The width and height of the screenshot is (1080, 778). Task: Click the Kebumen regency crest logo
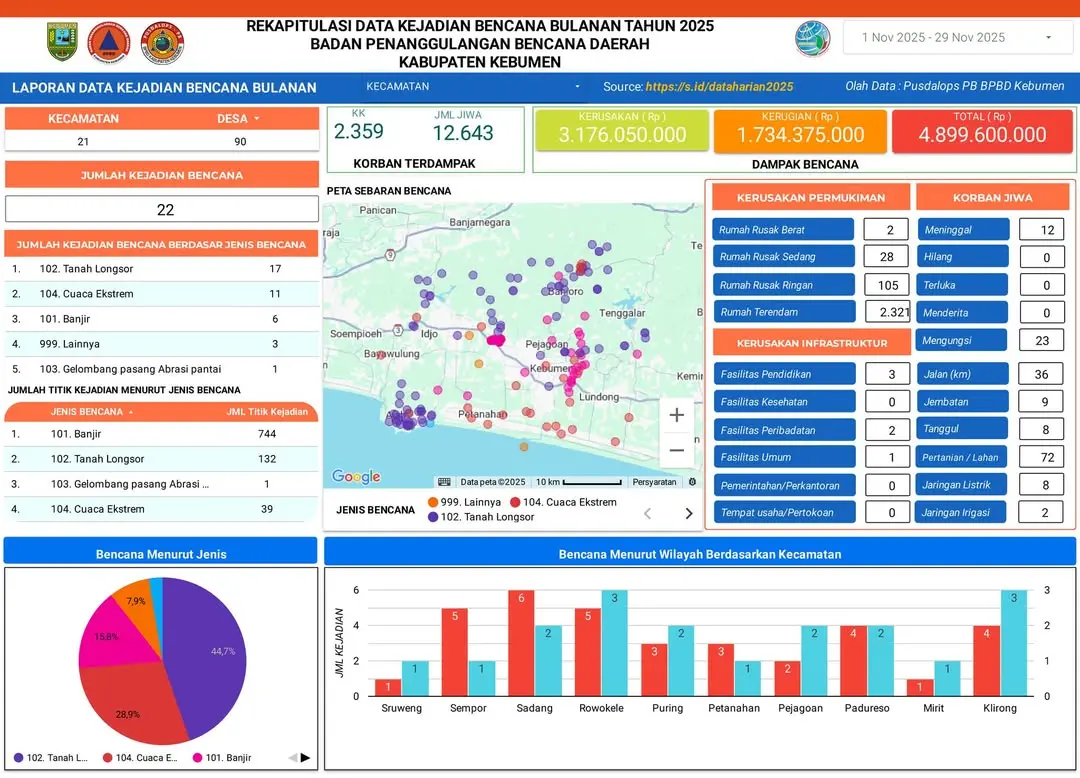point(62,42)
